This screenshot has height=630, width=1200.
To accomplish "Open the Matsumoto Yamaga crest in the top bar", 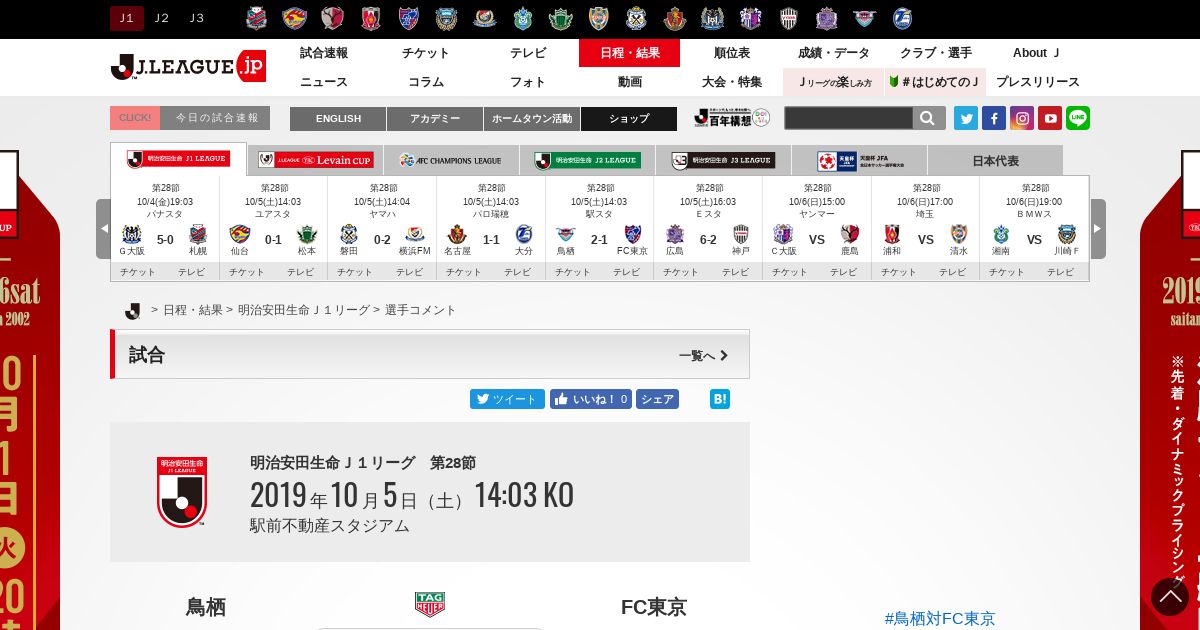I will click(x=560, y=18).
